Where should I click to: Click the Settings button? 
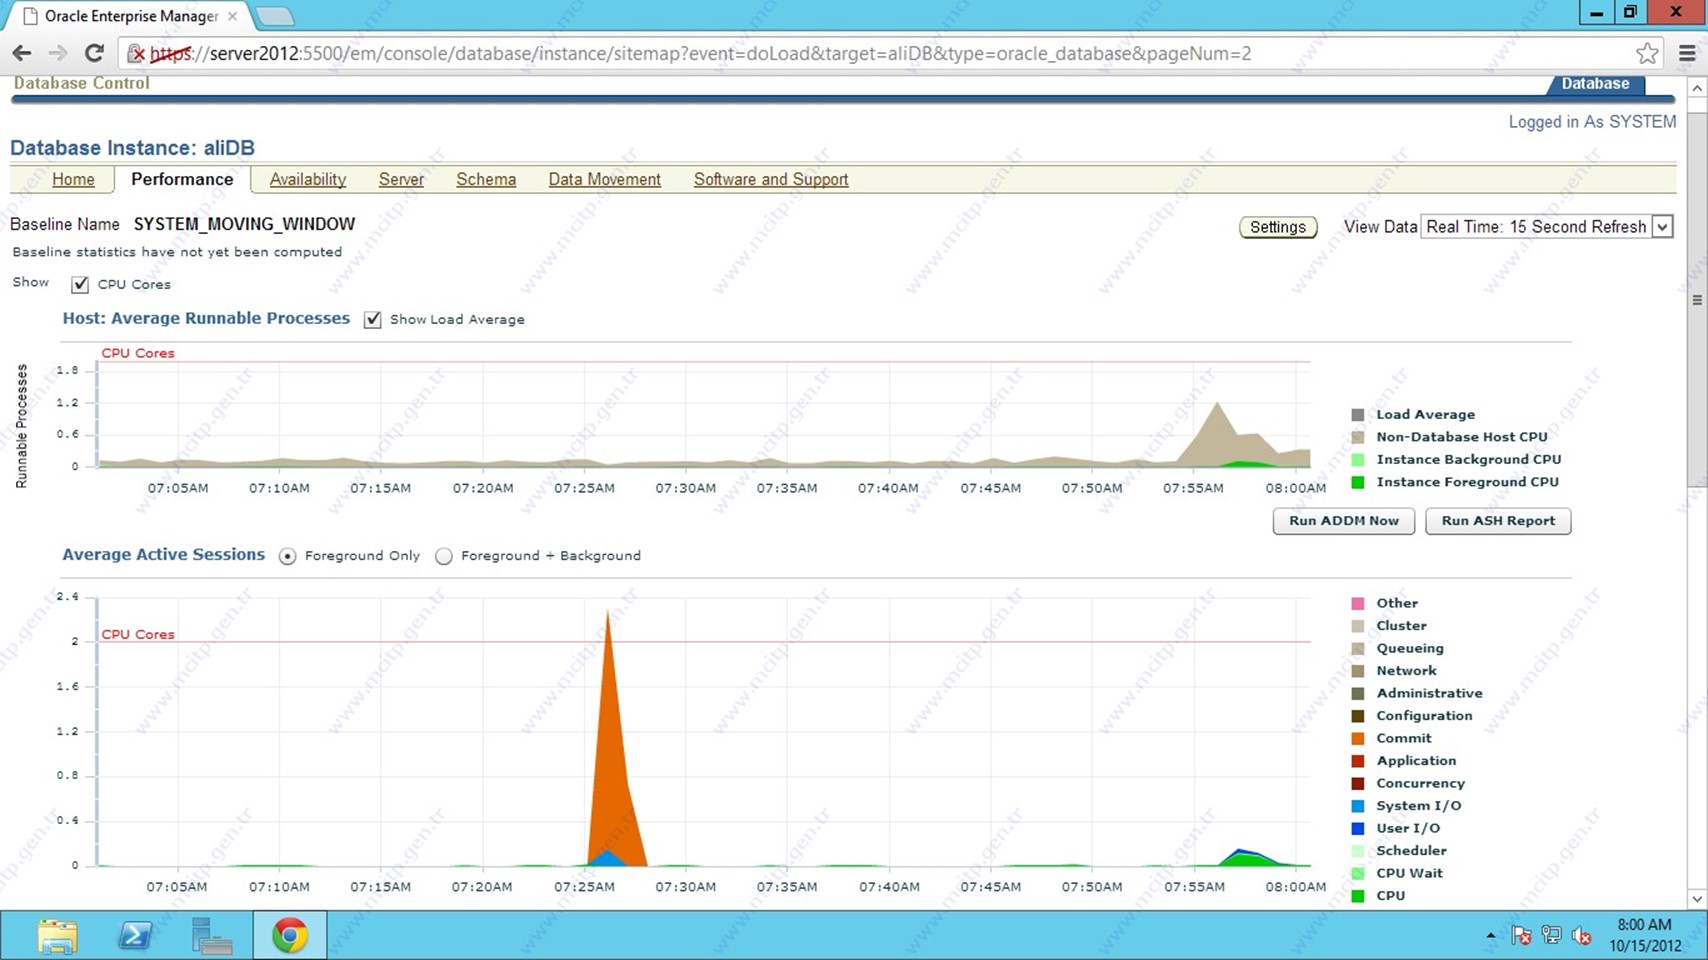pyautogui.click(x=1278, y=227)
